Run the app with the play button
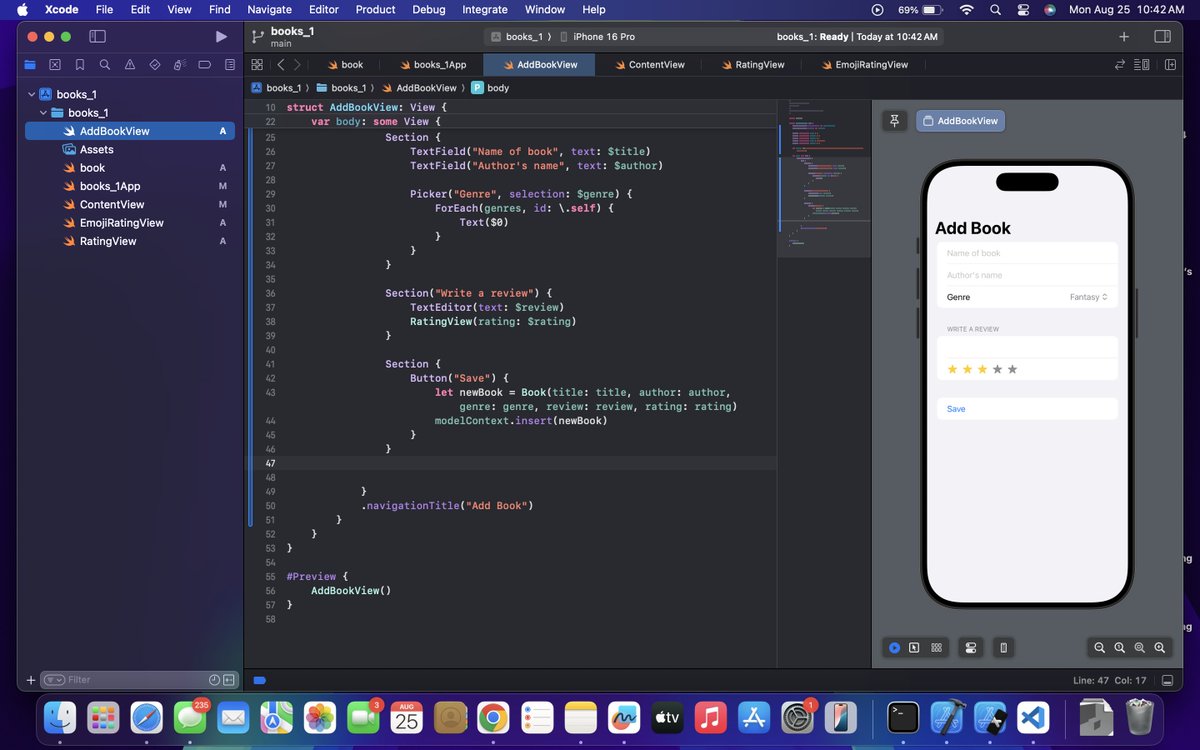This screenshot has height=750, width=1200. pyautogui.click(x=221, y=37)
